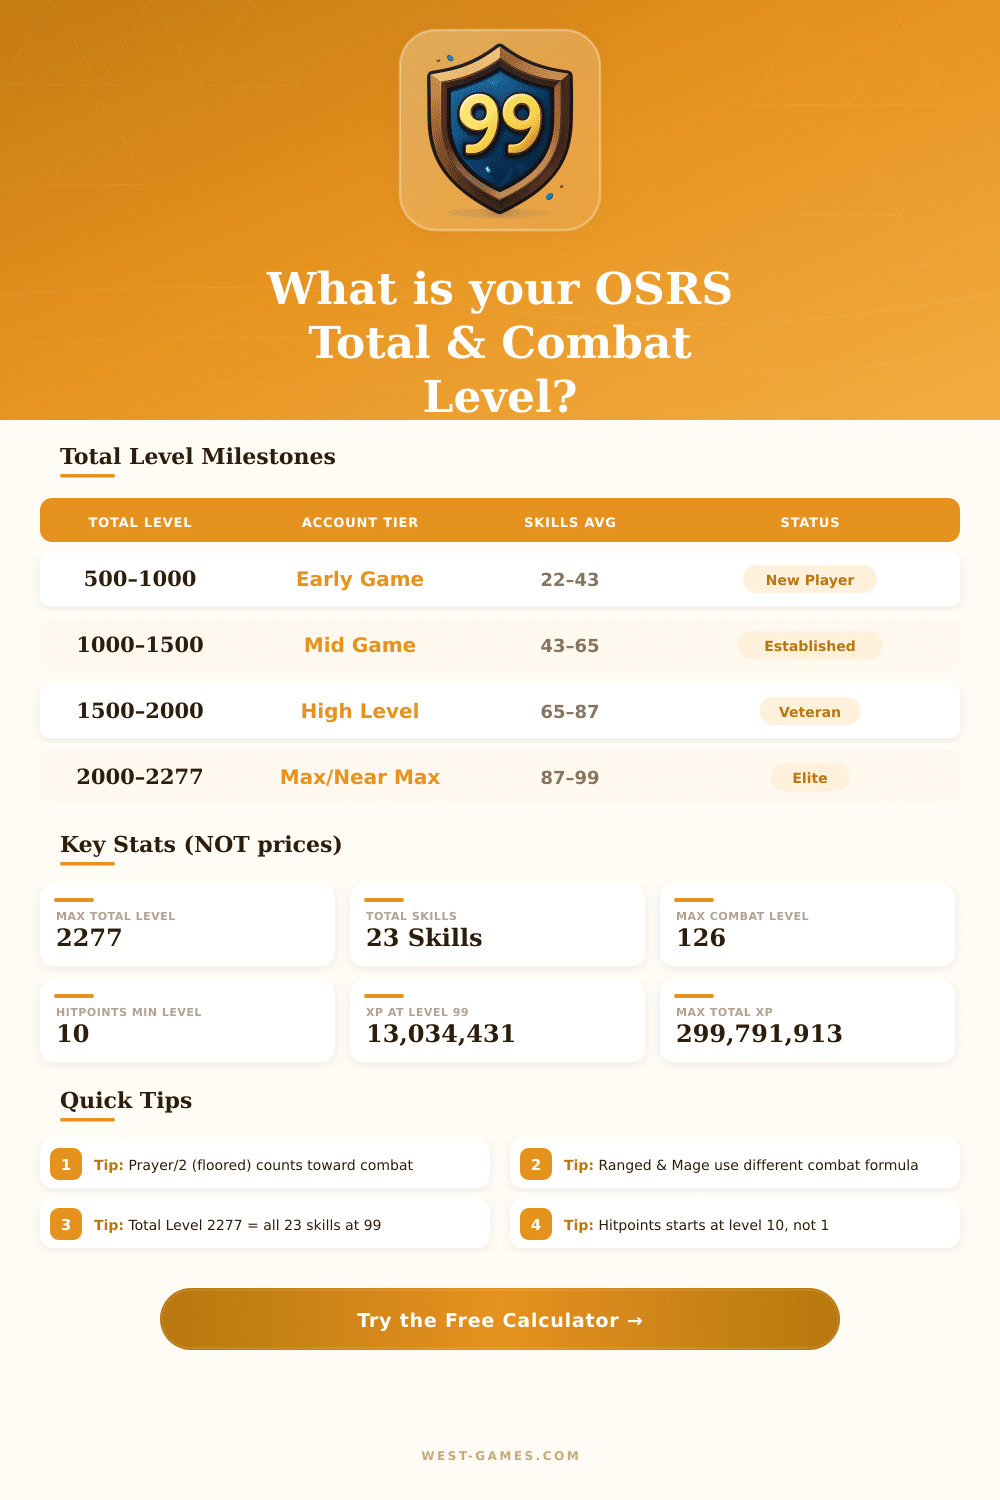Select the Skills Avg column header
This screenshot has height=1500, width=1000.
click(x=570, y=521)
